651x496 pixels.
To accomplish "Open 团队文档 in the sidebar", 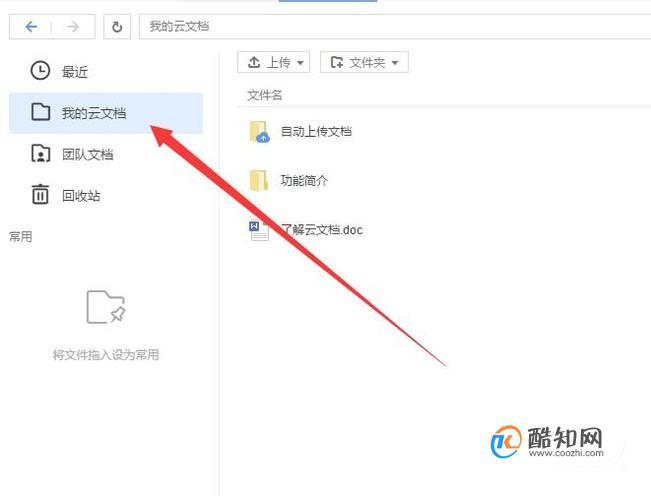I will pos(88,154).
